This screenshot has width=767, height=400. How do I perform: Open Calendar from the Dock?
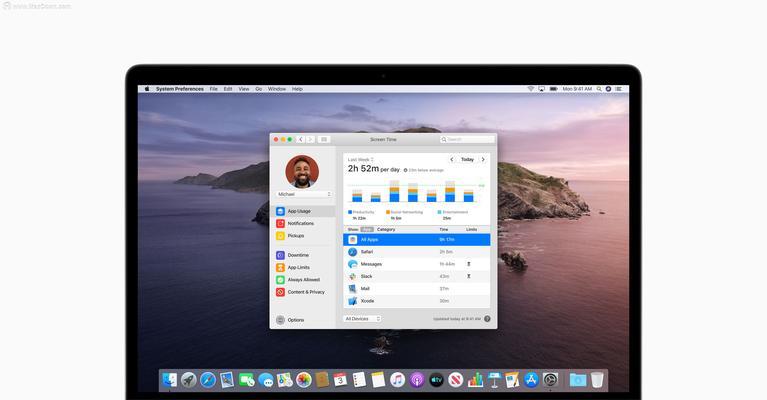(x=341, y=380)
